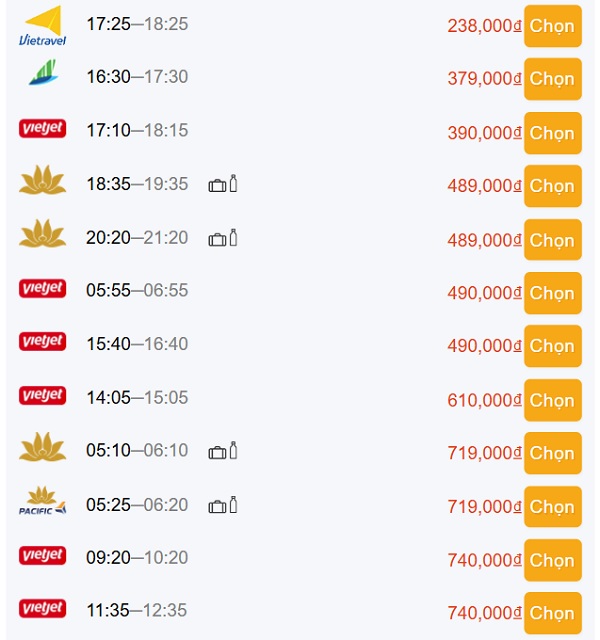The height and width of the screenshot is (640, 600).
Task: Choose the 11:35–12:35 flight via Chọn
Action: [x=553, y=613]
